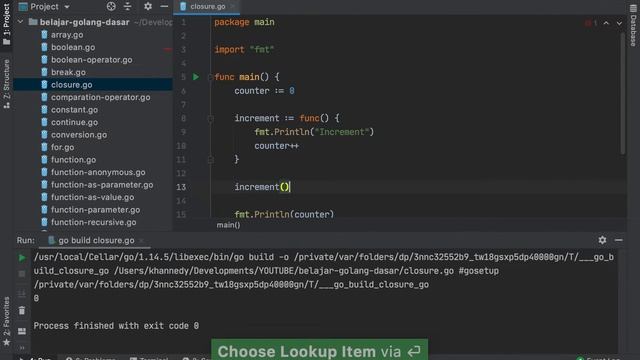
Task: Click the green run gutter icon for main
Action: (x=196, y=77)
